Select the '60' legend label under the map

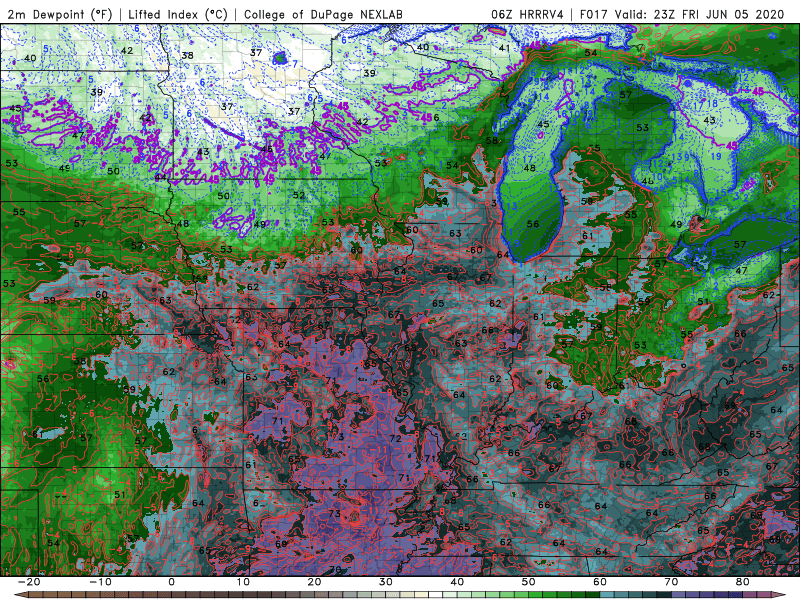(600, 582)
